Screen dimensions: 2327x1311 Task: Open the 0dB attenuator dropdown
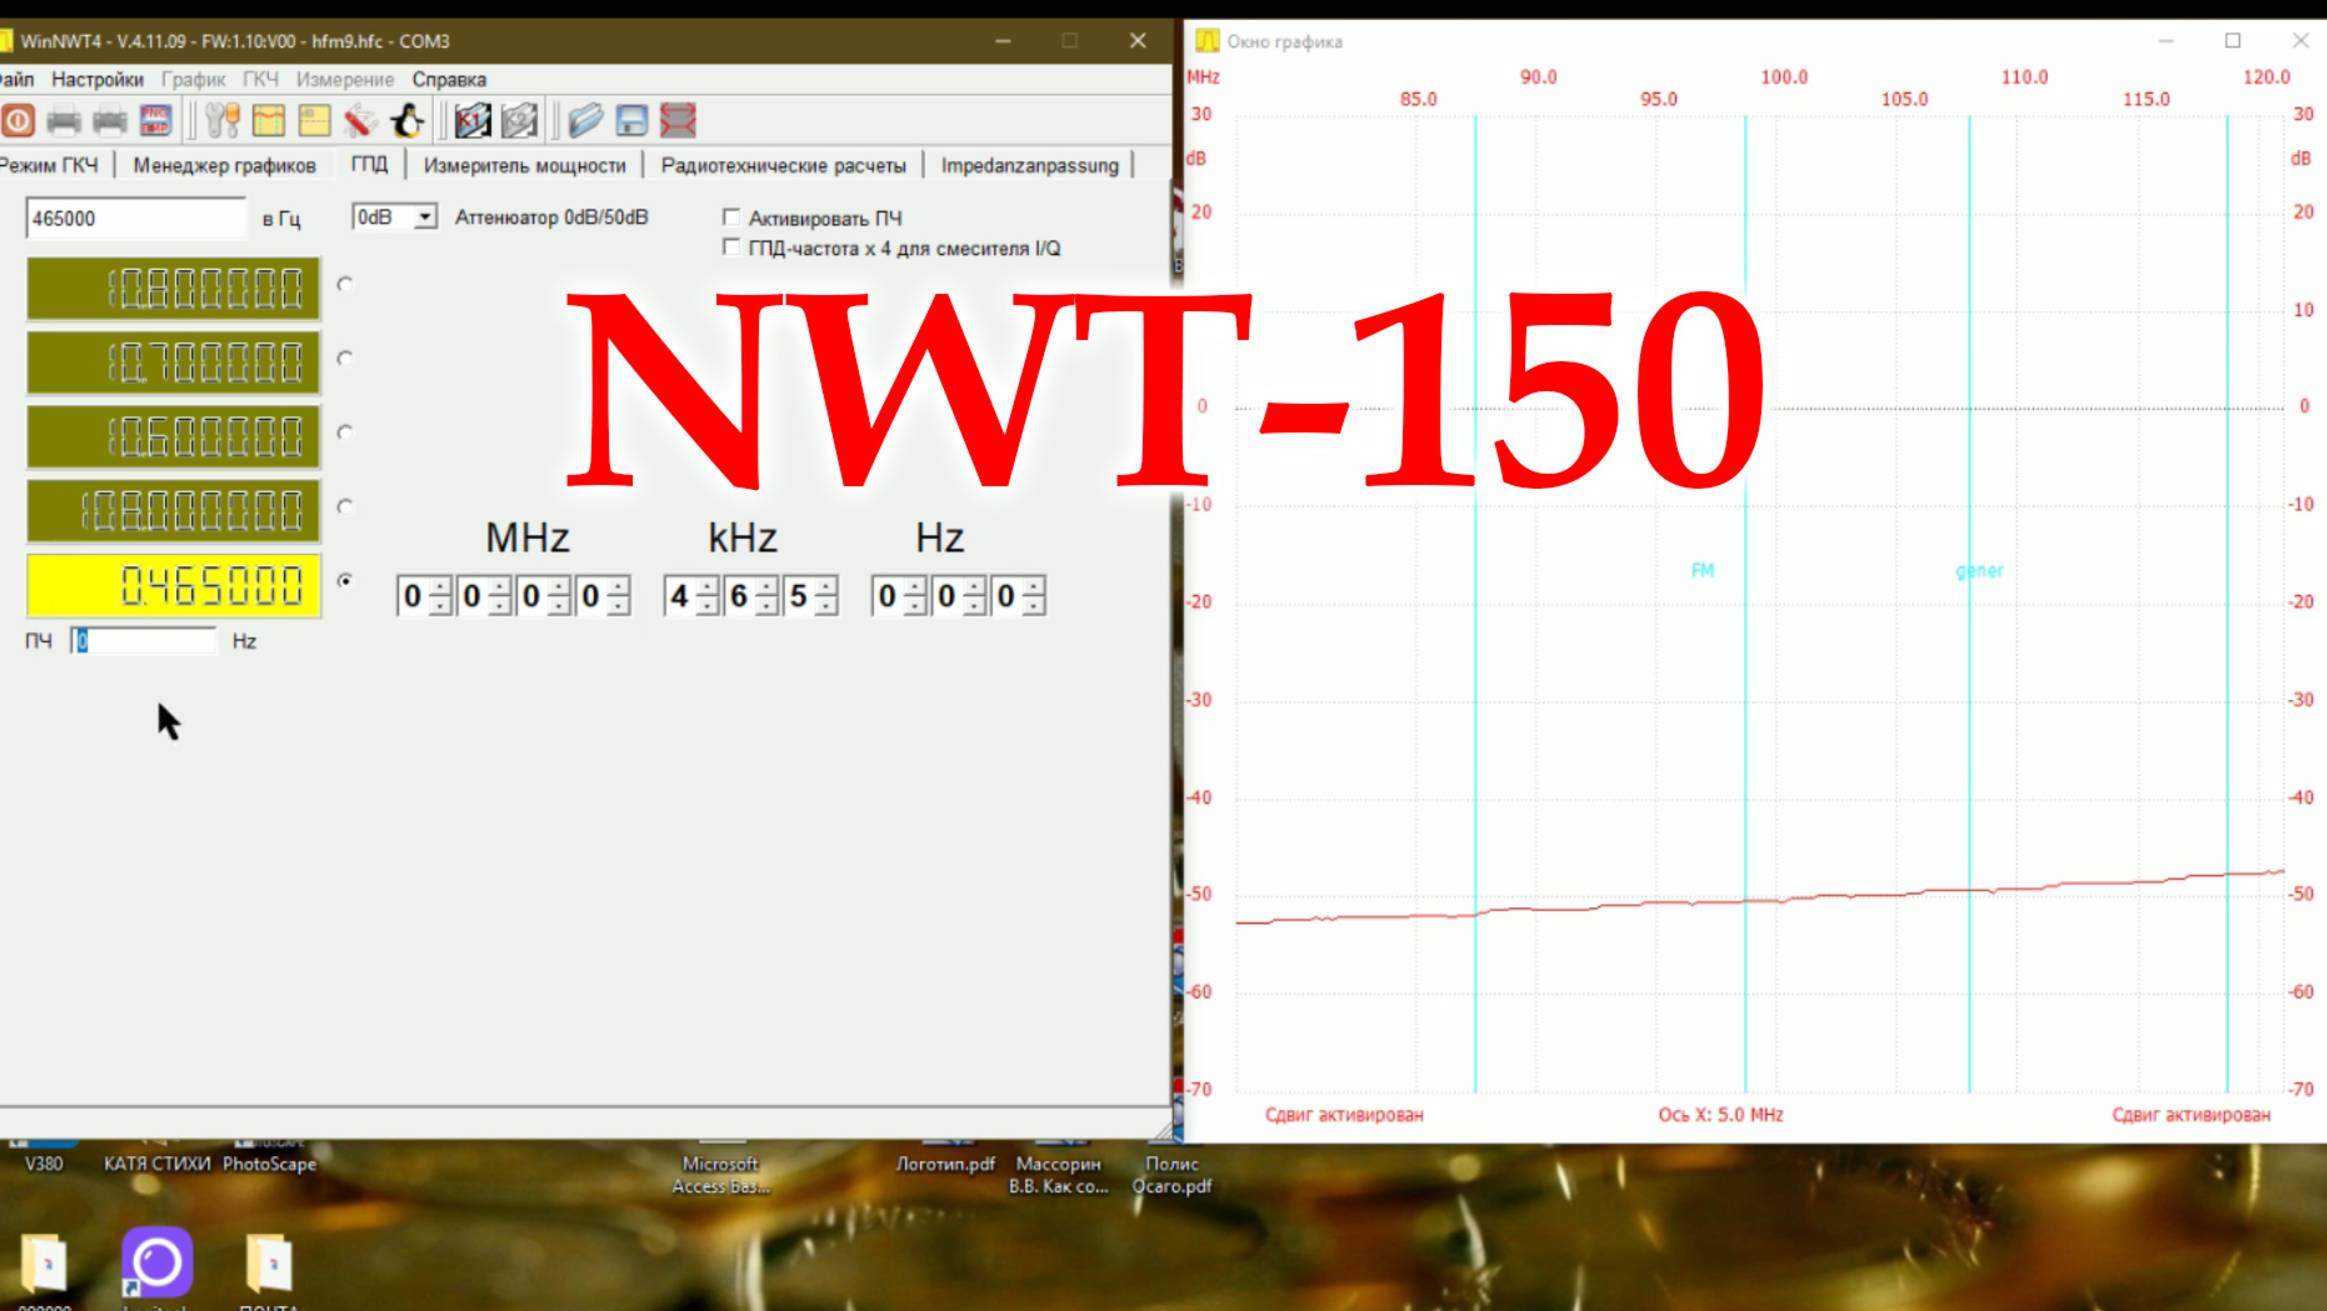click(427, 216)
